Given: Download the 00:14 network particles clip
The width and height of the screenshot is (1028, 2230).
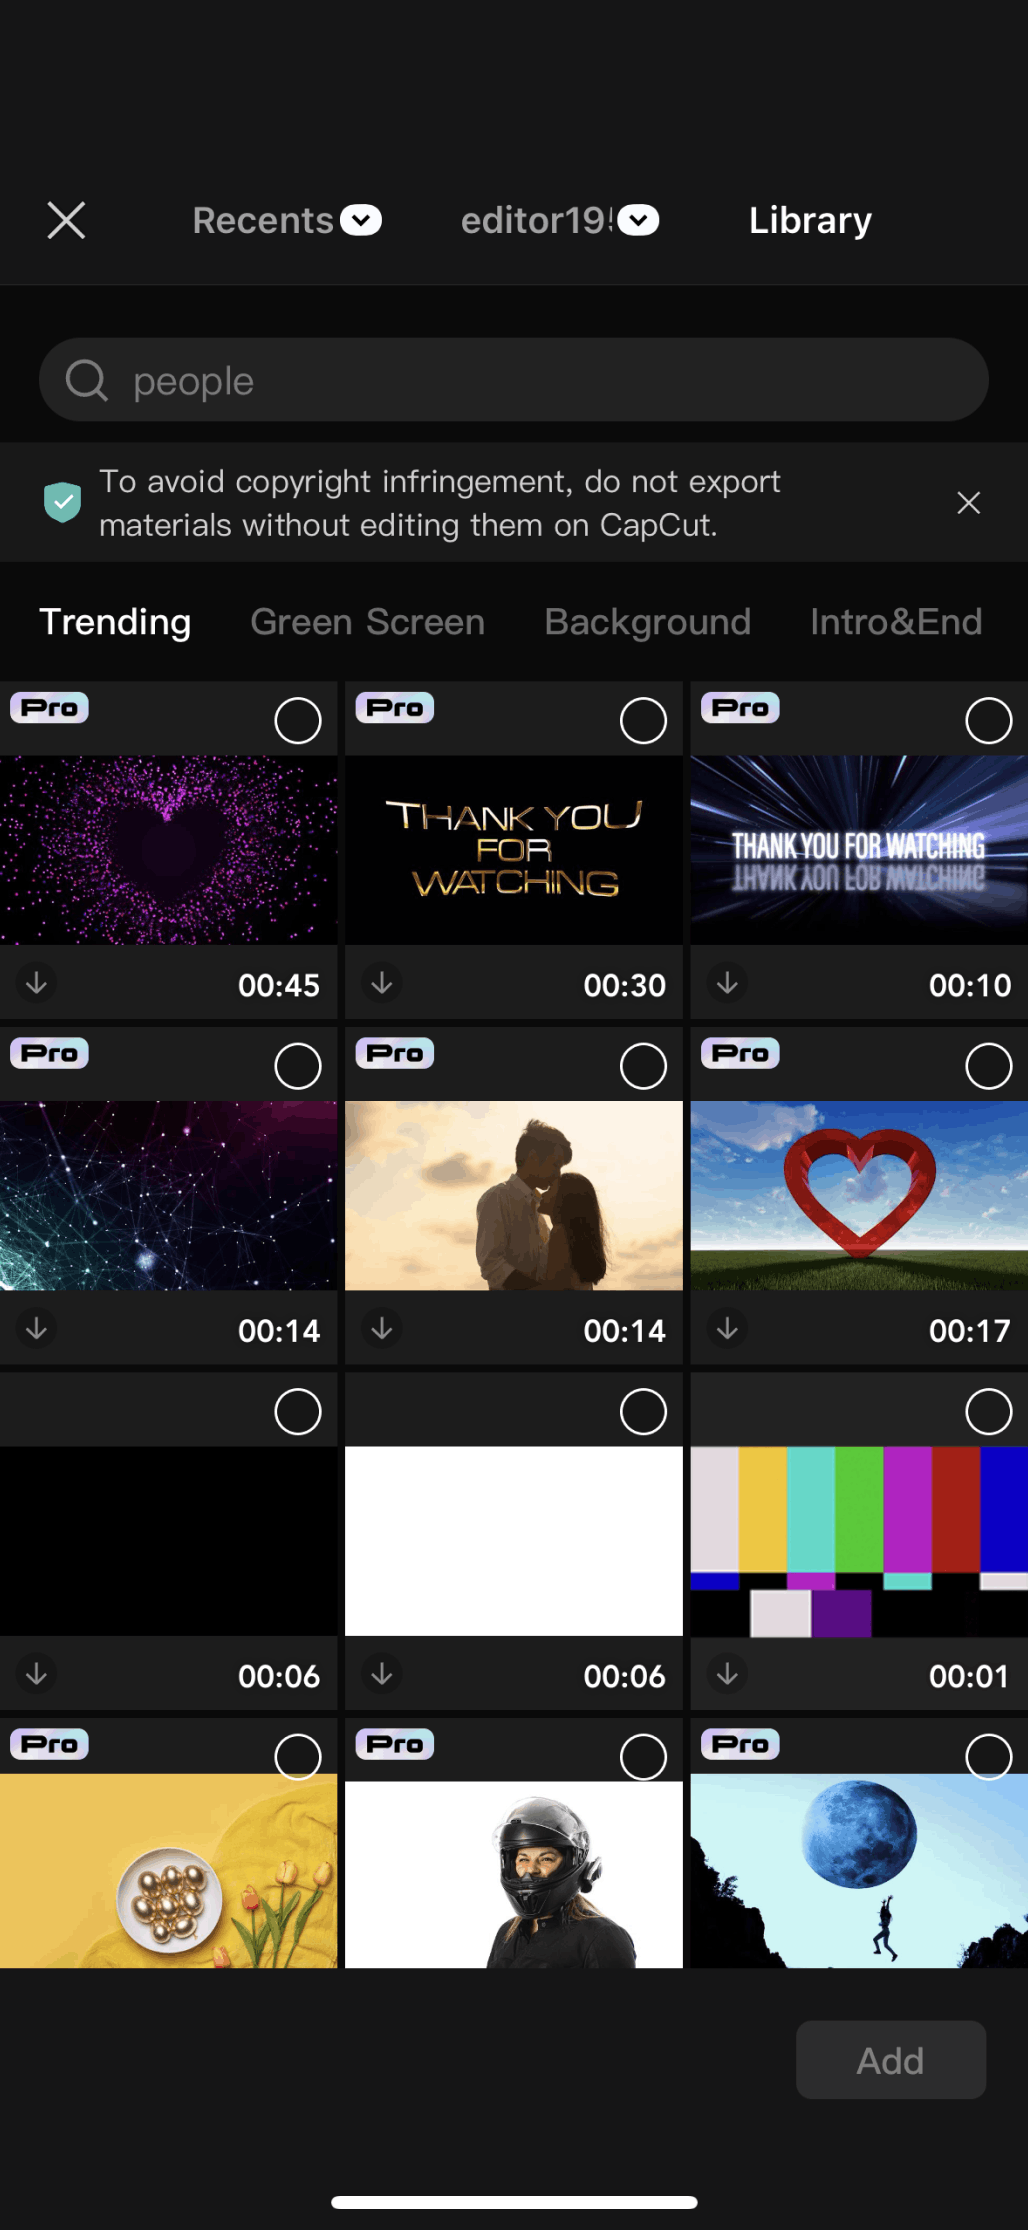Looking at the screenshot, I should pyautogui.click(x=37, y=1328).
